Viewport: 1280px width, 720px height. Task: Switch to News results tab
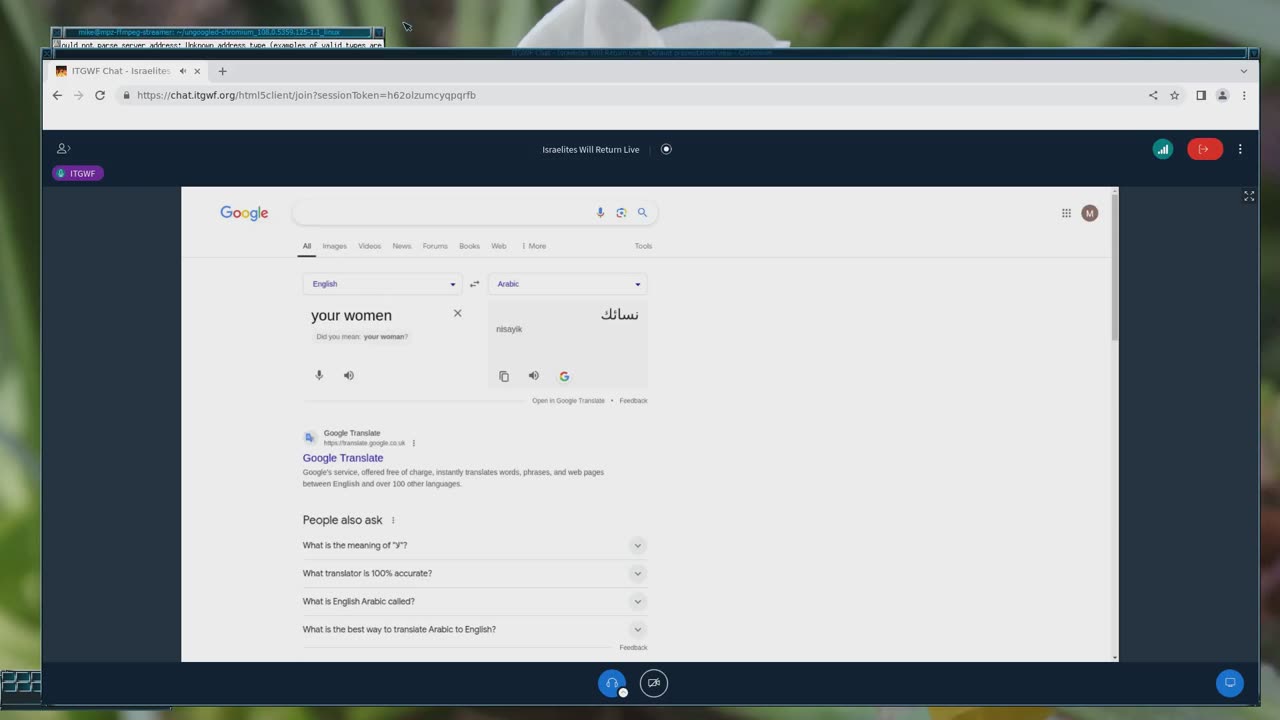402,246
